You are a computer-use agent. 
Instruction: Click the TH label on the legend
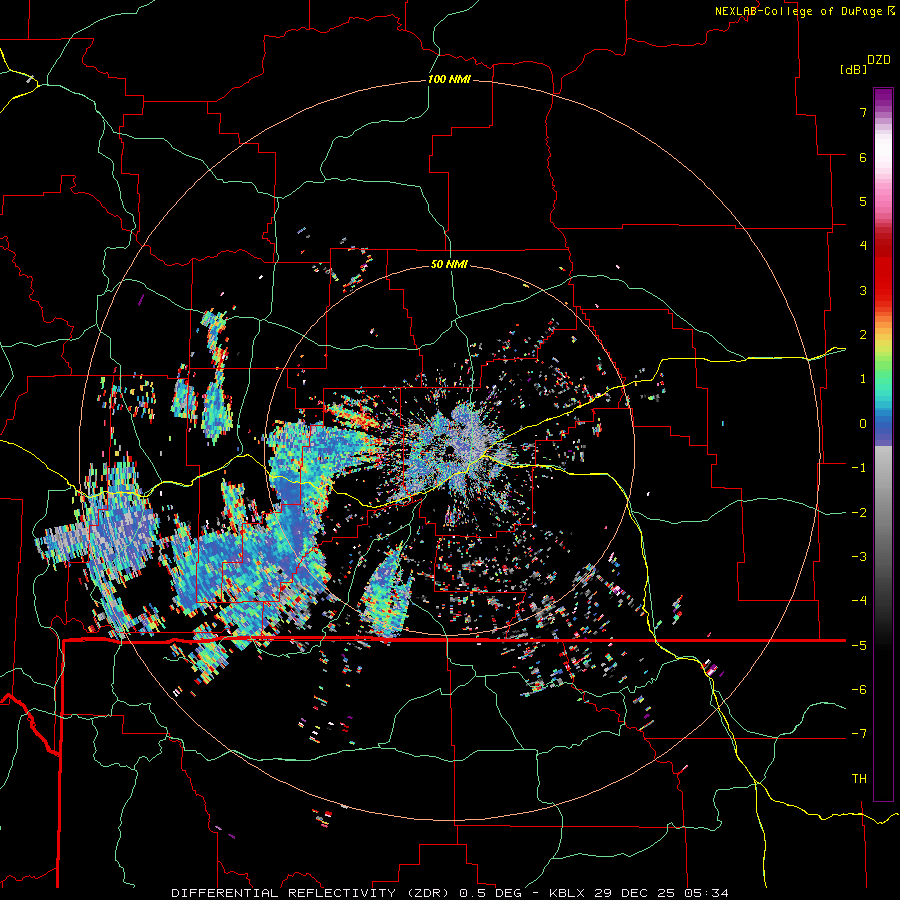click(x=859, y=779)
